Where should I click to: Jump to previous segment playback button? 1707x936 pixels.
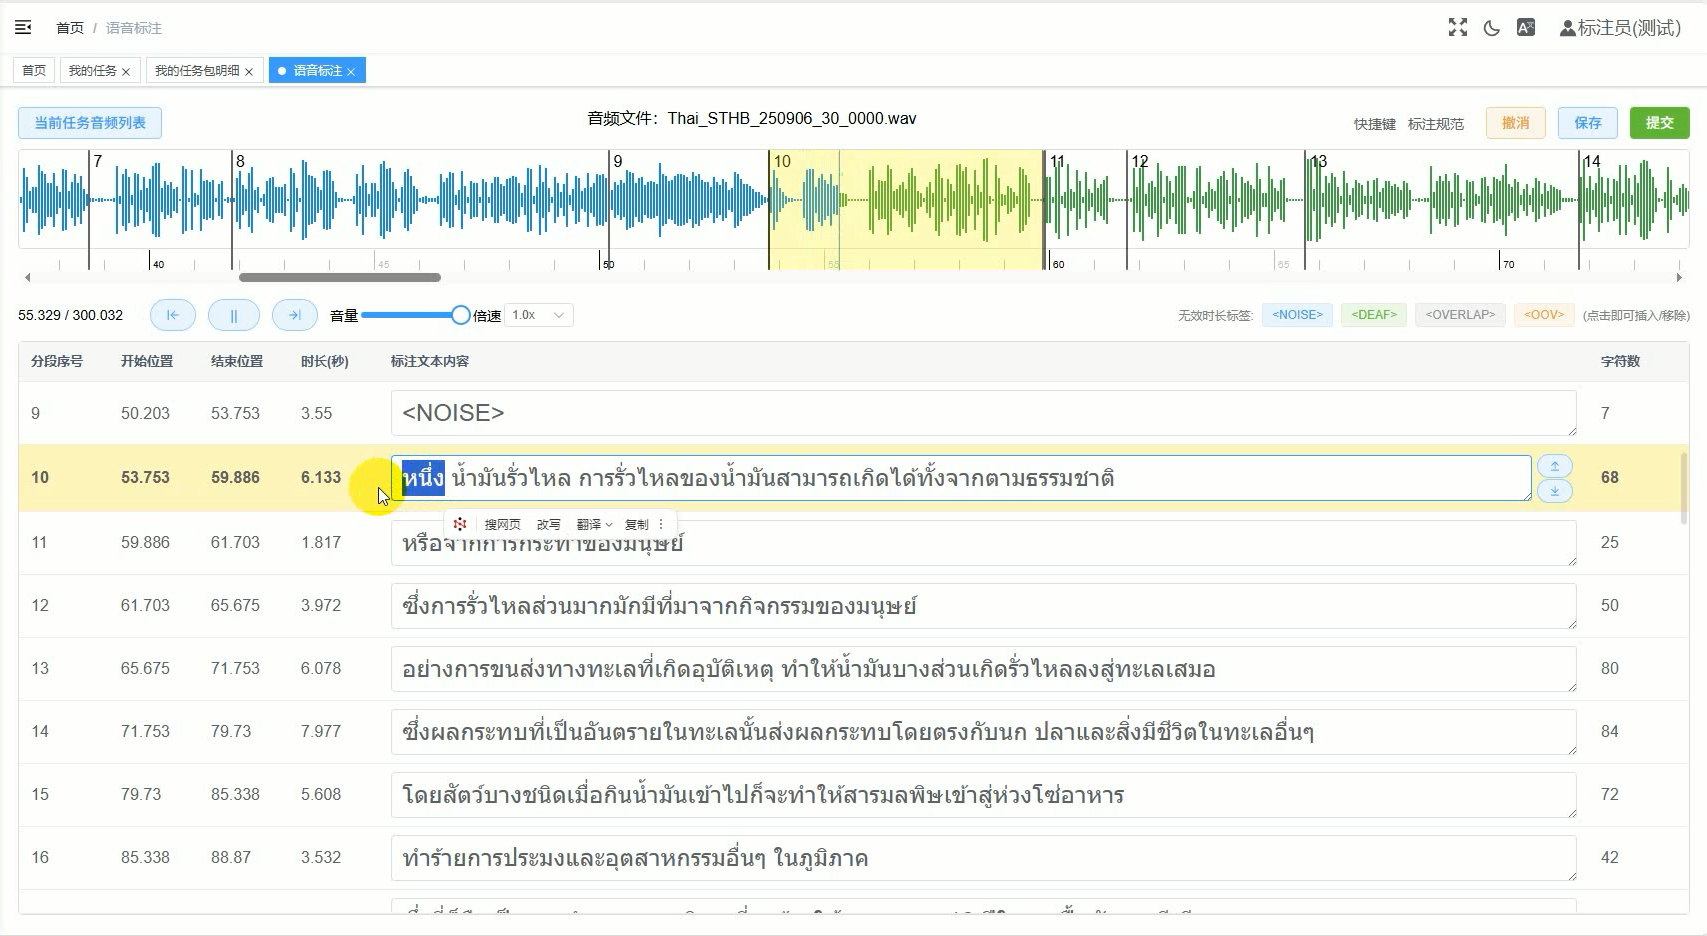[x=173, y=315]
